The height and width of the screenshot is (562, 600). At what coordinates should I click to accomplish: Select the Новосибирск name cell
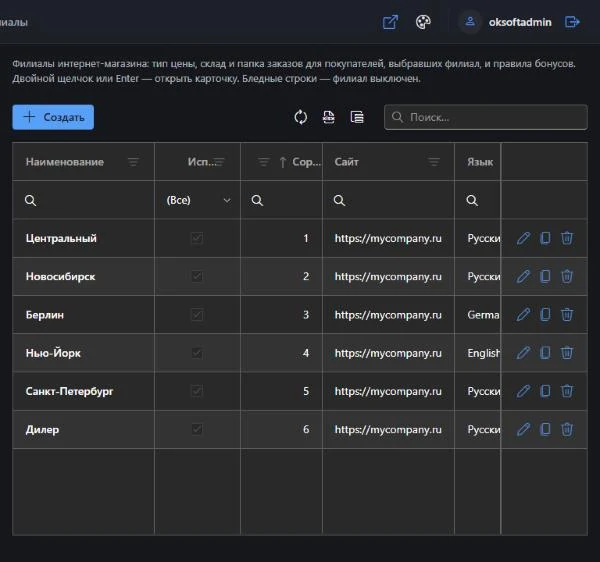[x=83, y=276]
